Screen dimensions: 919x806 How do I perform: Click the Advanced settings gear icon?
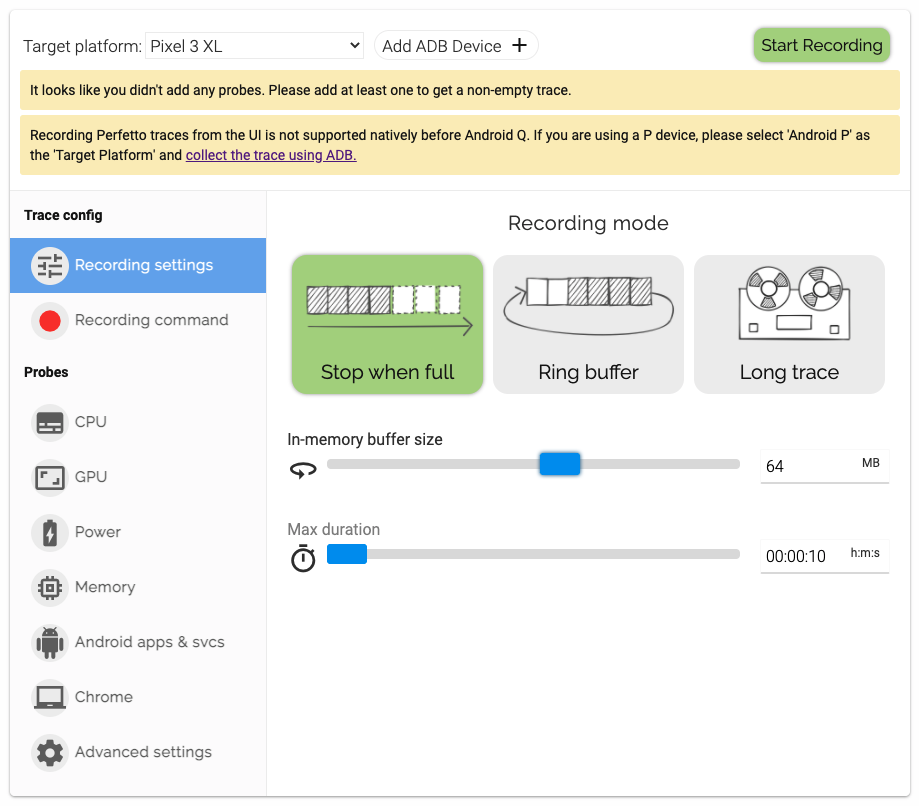(x=50, y=753)
